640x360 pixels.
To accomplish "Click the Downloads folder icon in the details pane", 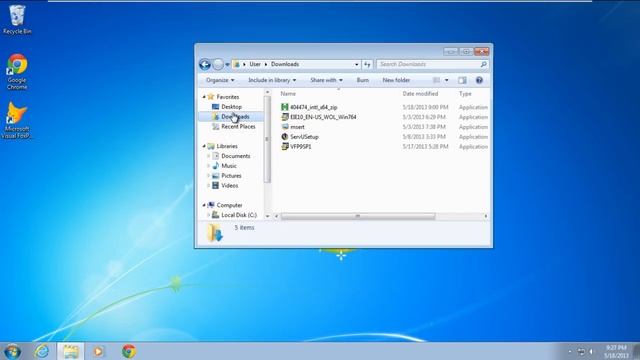I will coord(215,233).
